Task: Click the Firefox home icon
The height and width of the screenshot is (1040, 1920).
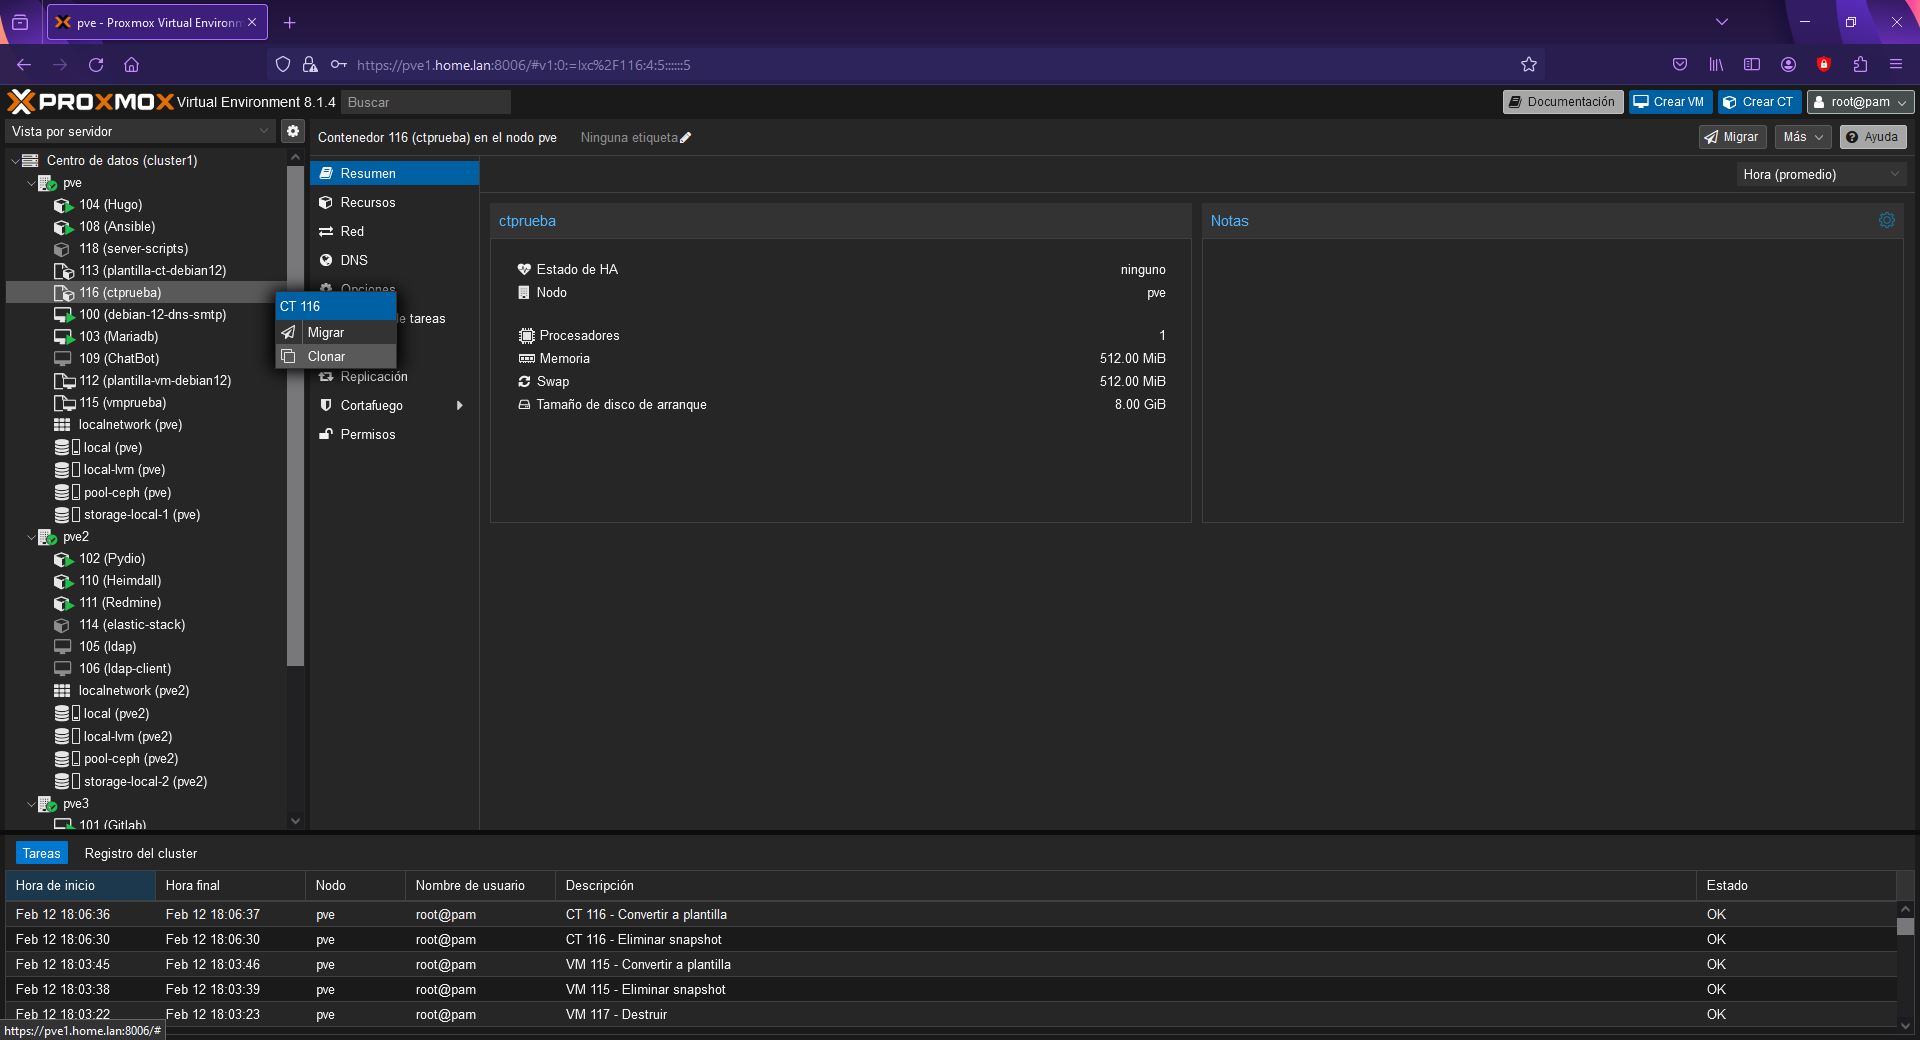Action: pyautogui.click(x=131, y=65)
